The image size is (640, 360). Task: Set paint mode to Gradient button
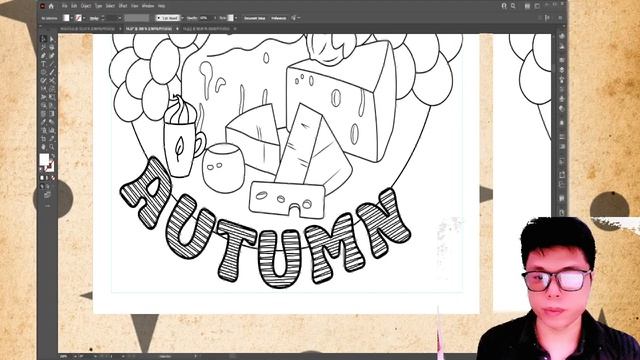(x=47, y=178)
